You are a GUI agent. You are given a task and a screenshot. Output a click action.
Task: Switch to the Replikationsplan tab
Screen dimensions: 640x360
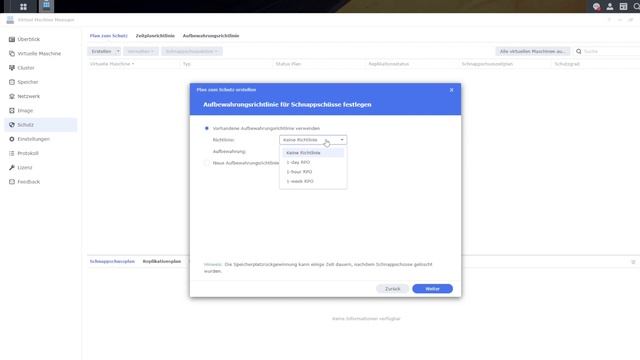coord(162,261)
